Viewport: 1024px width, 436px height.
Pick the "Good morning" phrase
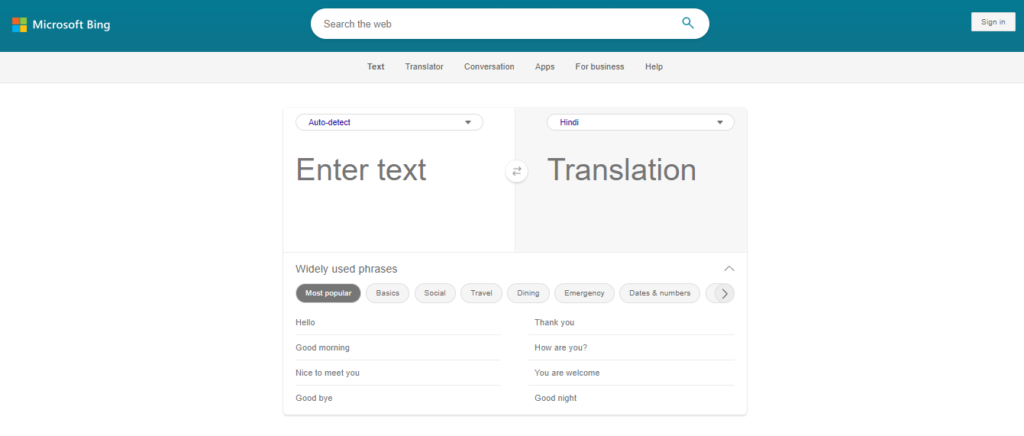323,347
